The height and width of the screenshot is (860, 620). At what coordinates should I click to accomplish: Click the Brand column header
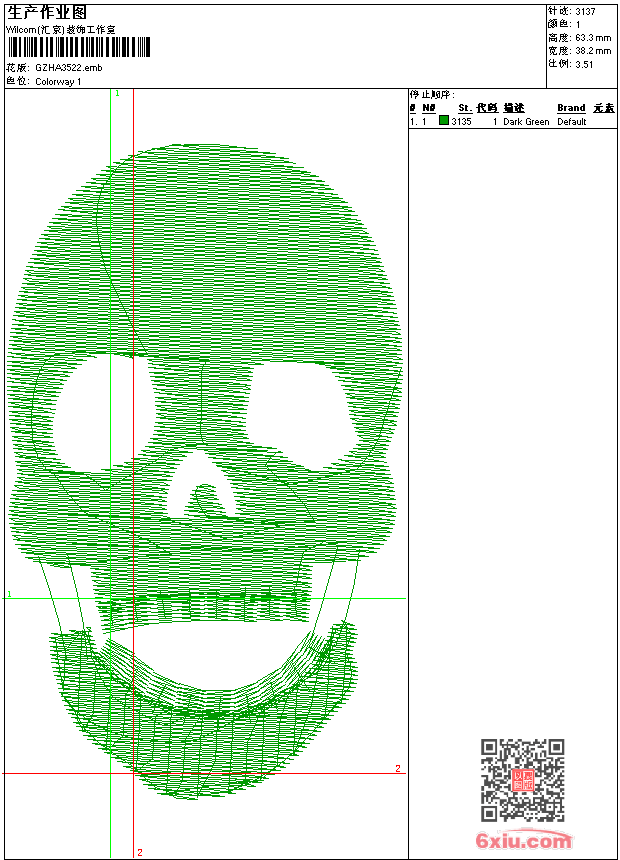tap(571, 108)
